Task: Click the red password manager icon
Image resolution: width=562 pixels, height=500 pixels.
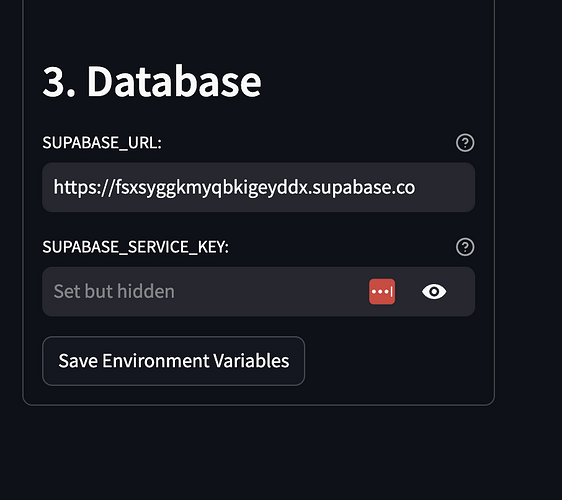Action: pos(382,291)
